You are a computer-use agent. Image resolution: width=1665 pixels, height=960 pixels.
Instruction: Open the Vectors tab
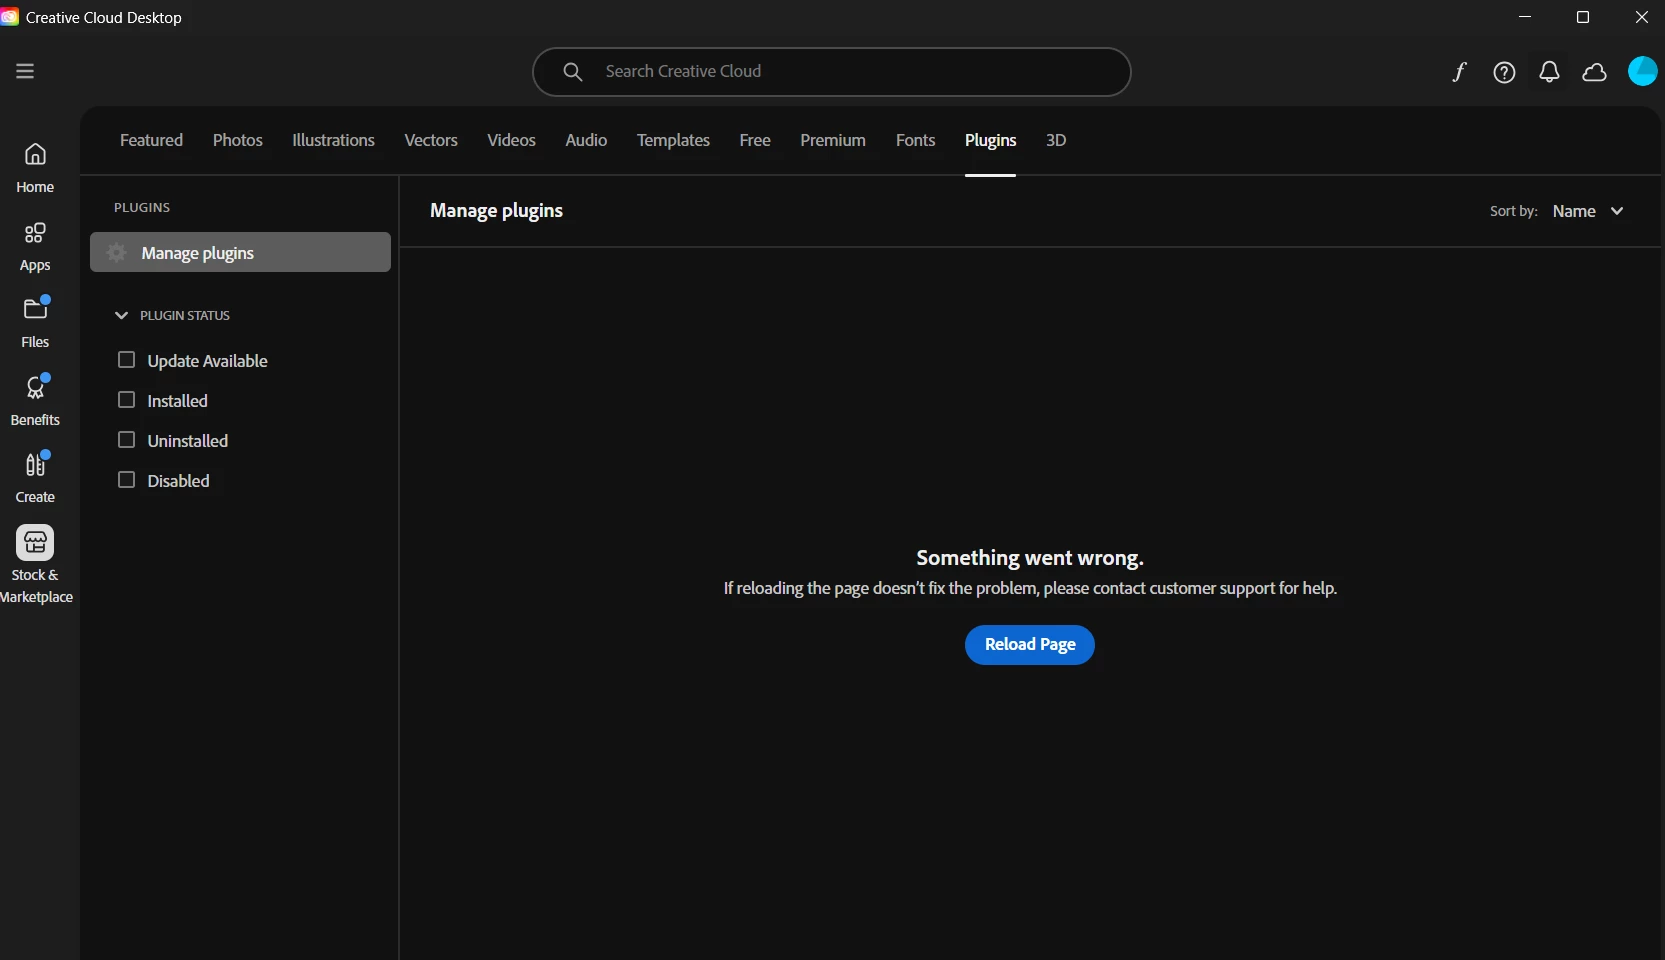pos(431,140)
